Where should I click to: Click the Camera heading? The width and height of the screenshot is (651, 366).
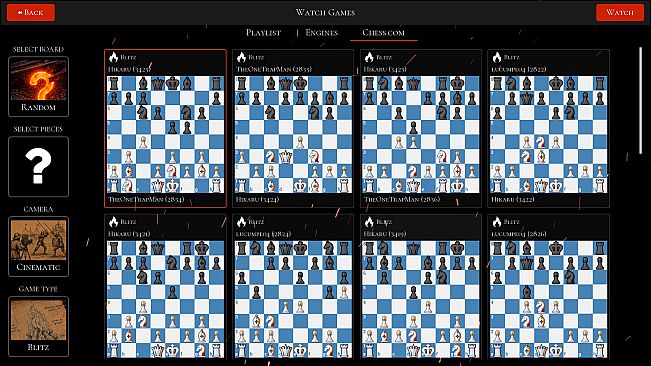(x=38, y=209)
